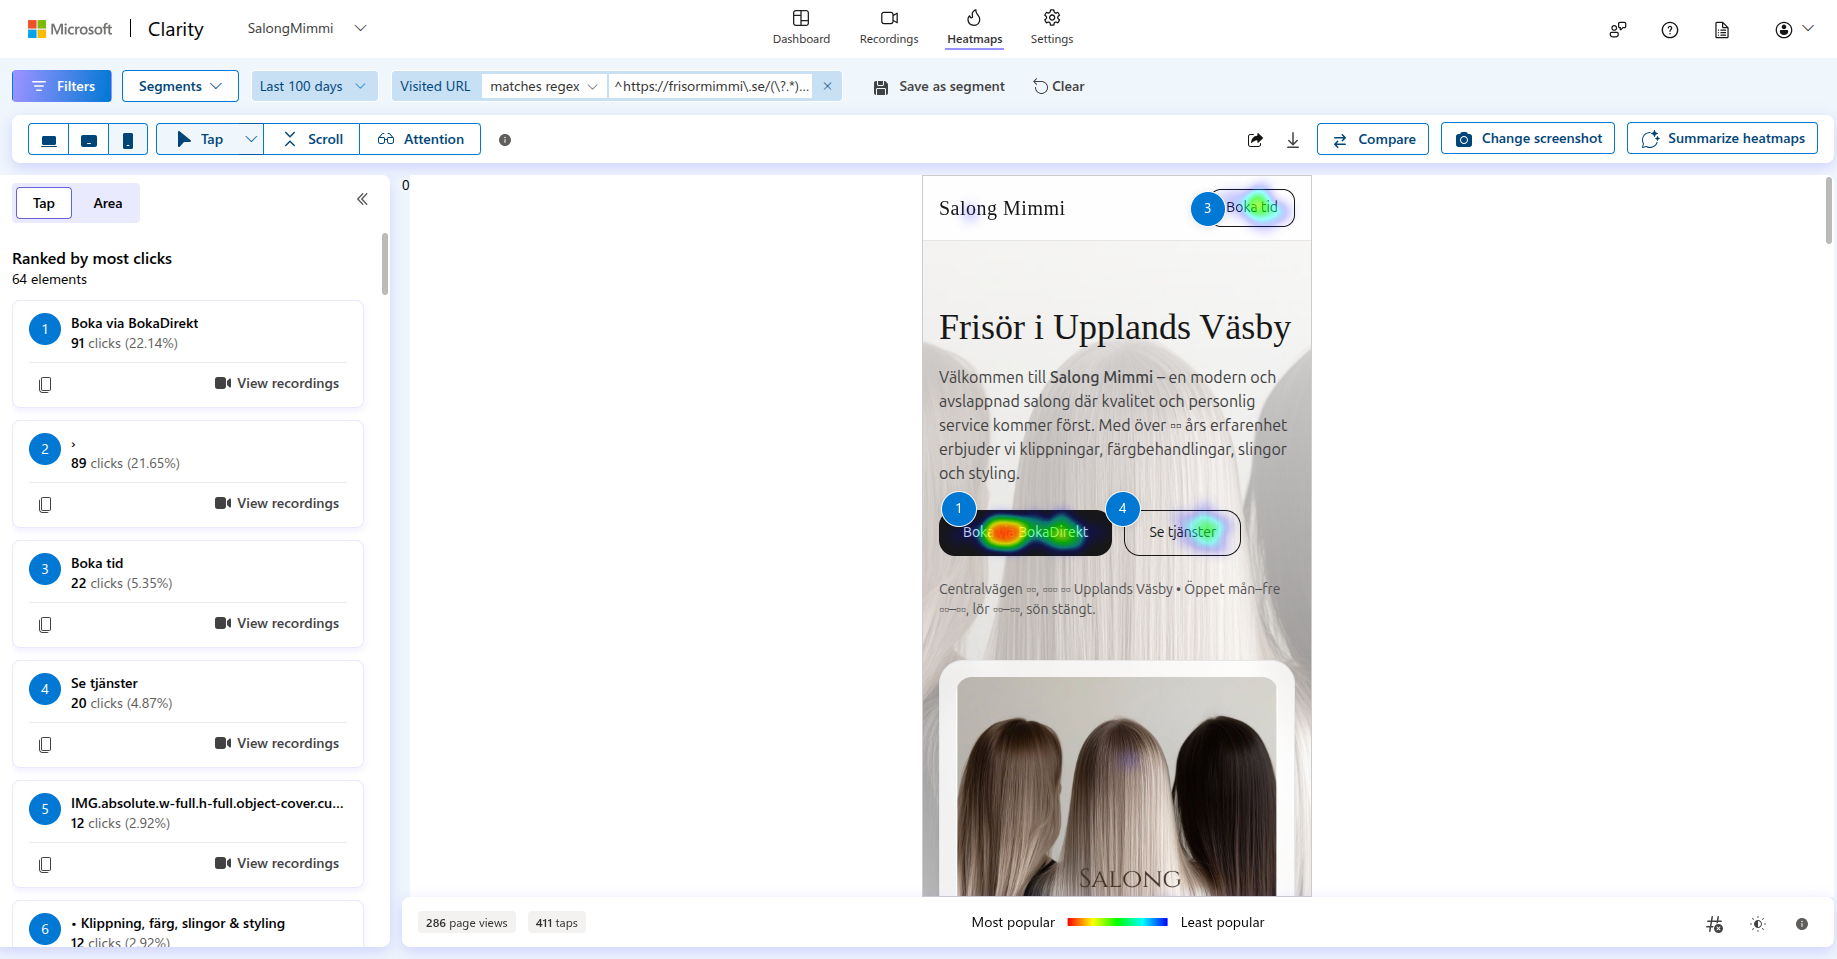This screenshot has width=1837, height=959.
Task: View recordings for Boka tid
Action: (277, 624)
